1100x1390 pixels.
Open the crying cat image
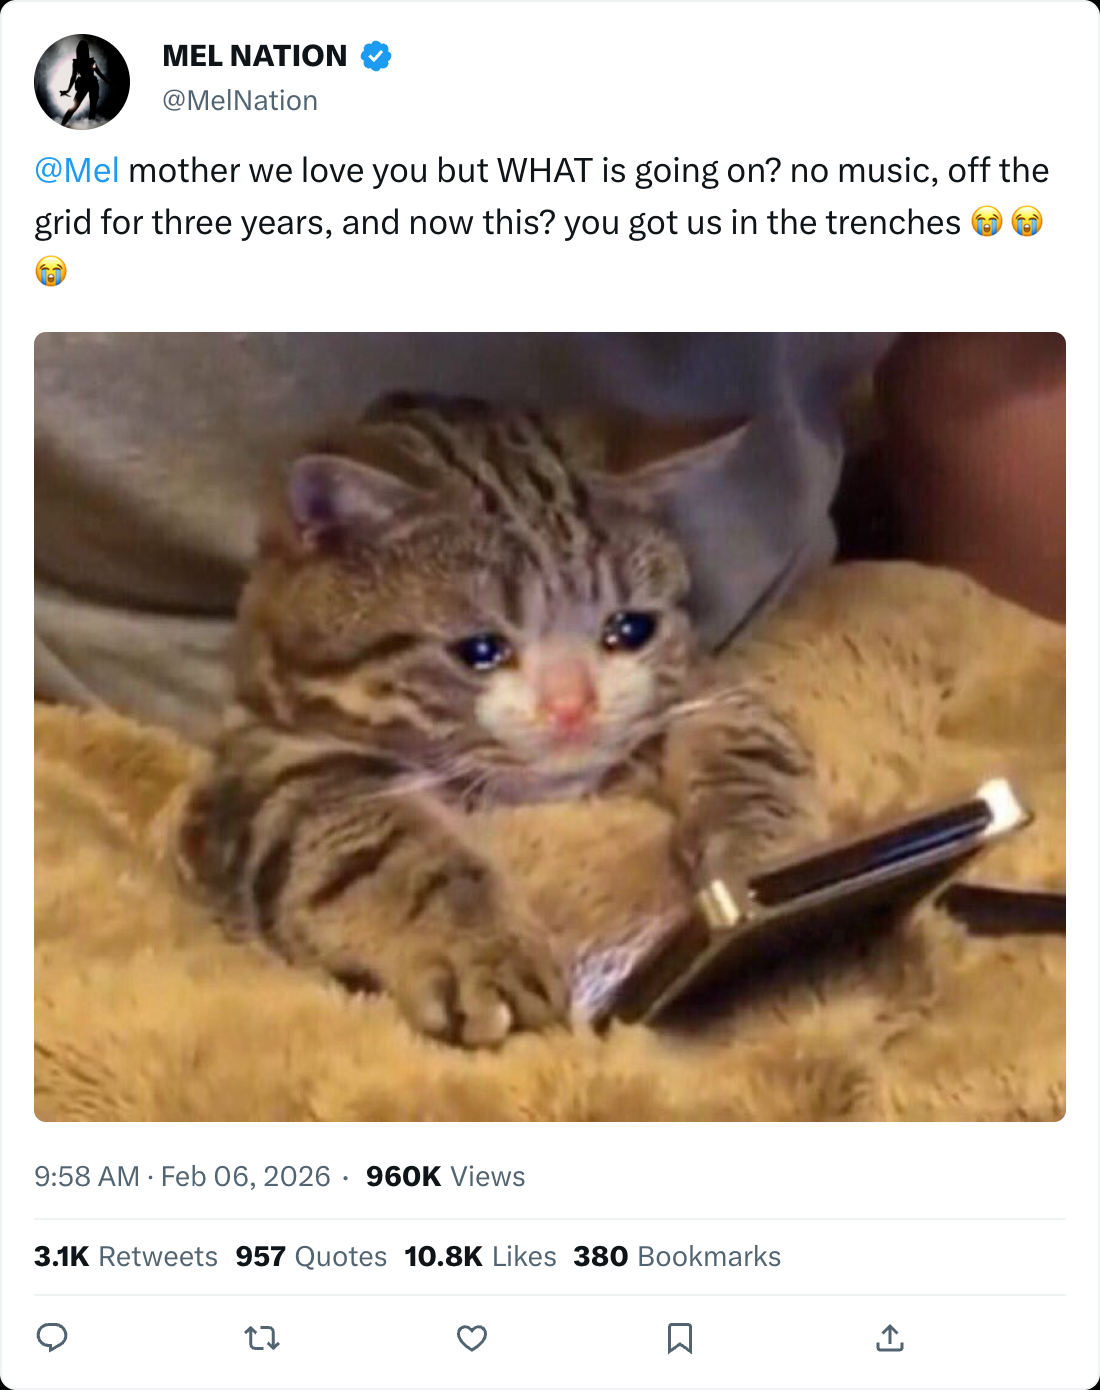point(550,727)
